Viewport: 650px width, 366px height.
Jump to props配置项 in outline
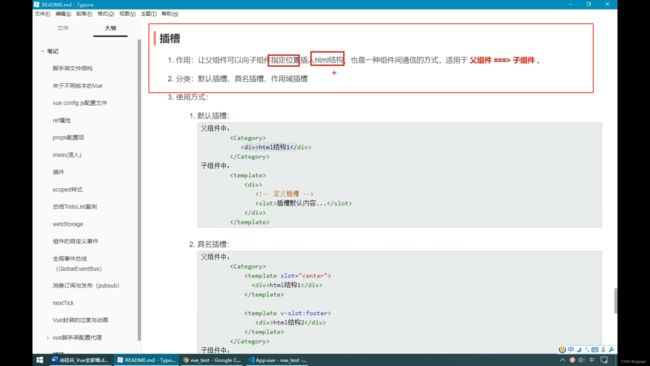click(68, 137)
